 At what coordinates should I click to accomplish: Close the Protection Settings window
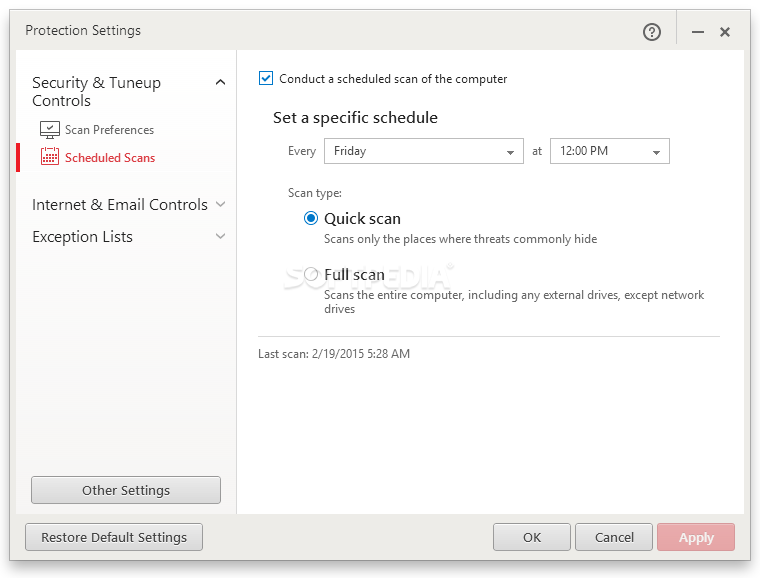pyautogui.click(x=725, y=32)
